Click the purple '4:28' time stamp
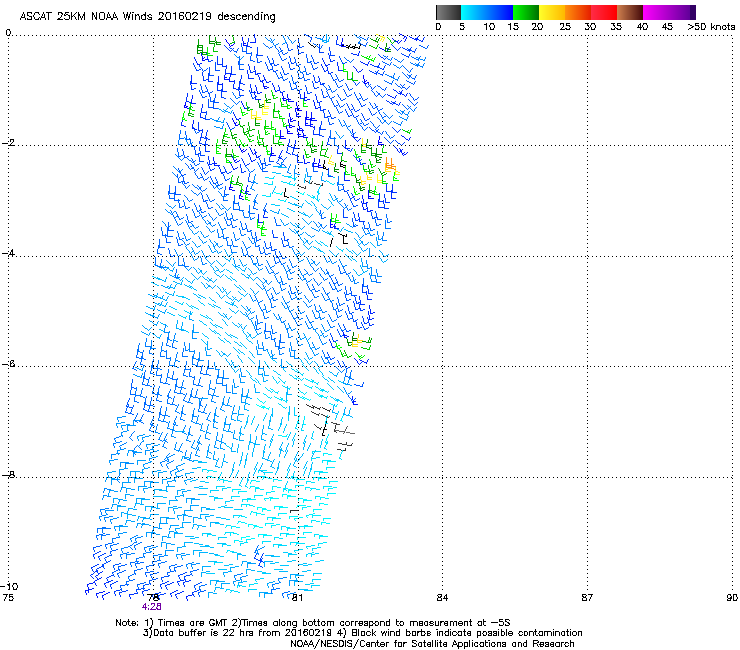 click(x=151, y=607)
